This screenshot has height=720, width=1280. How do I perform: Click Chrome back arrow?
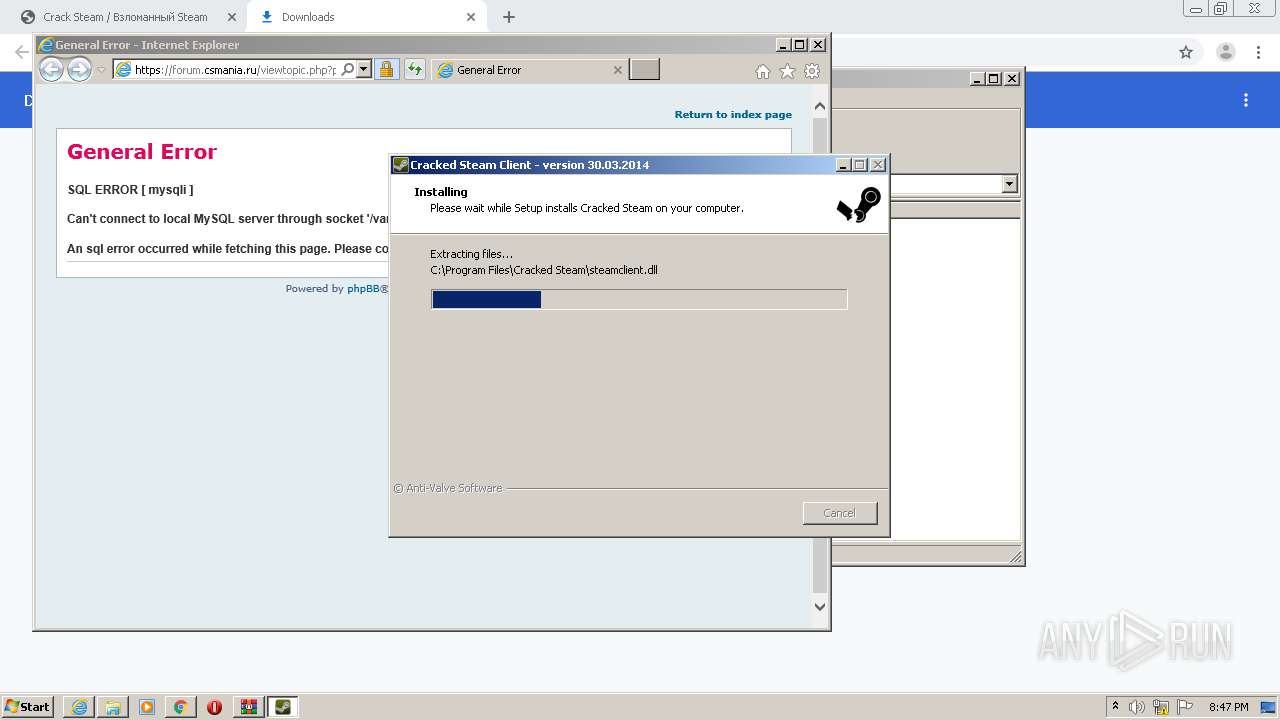point(21,52)
